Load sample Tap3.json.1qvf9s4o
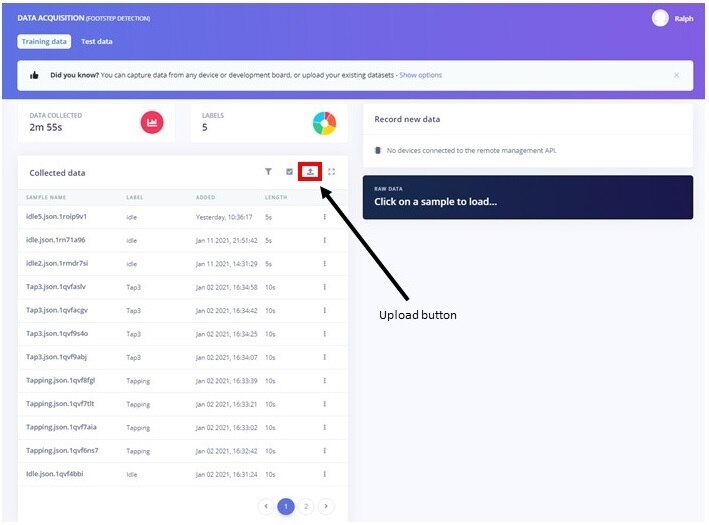Image resolution: width=709 pixels, height=525 pixels. tap(57, 334)
